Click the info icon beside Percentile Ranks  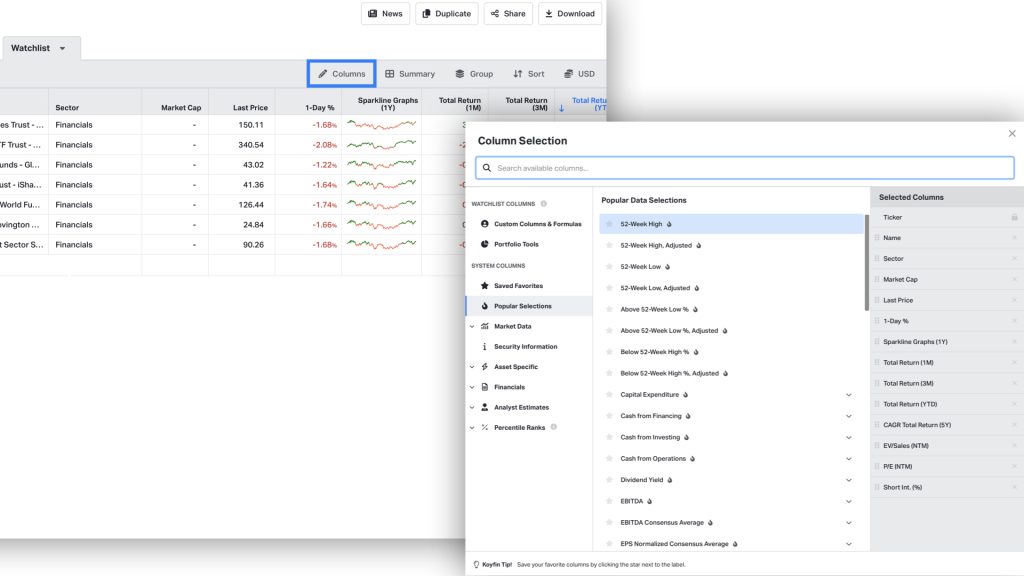[x=553, y=427]
